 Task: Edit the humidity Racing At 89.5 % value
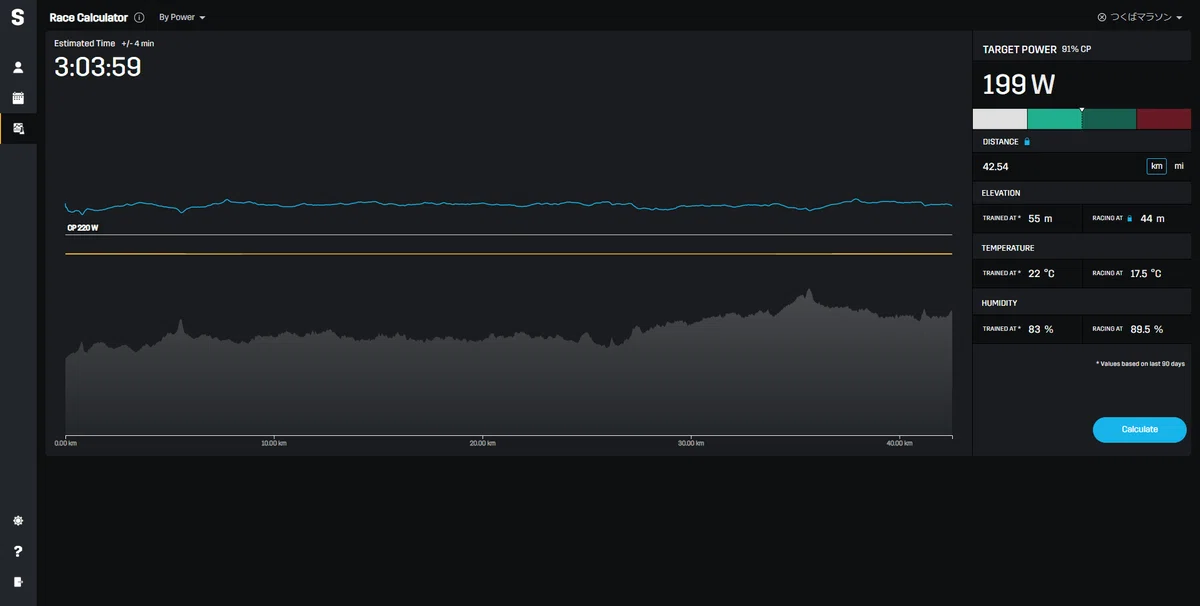[x=1148, y=328]
